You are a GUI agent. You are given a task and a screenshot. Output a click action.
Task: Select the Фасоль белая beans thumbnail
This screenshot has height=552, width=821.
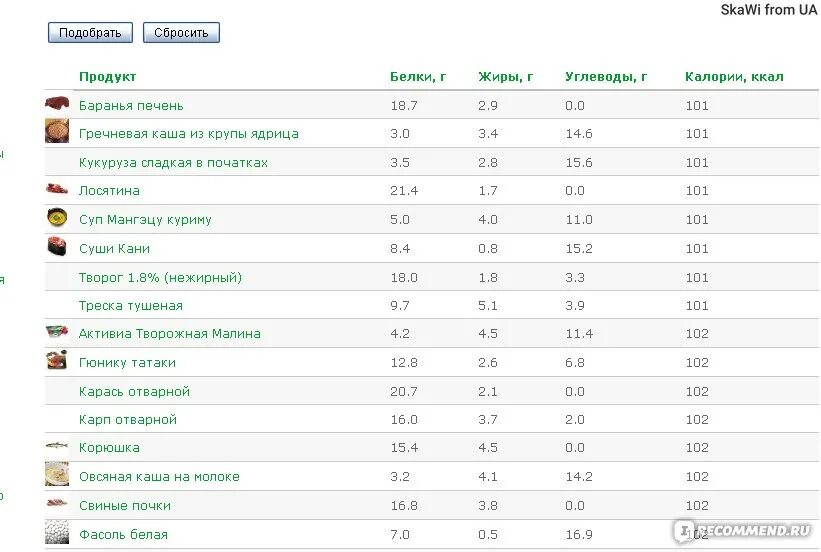(x=57, y=532)
